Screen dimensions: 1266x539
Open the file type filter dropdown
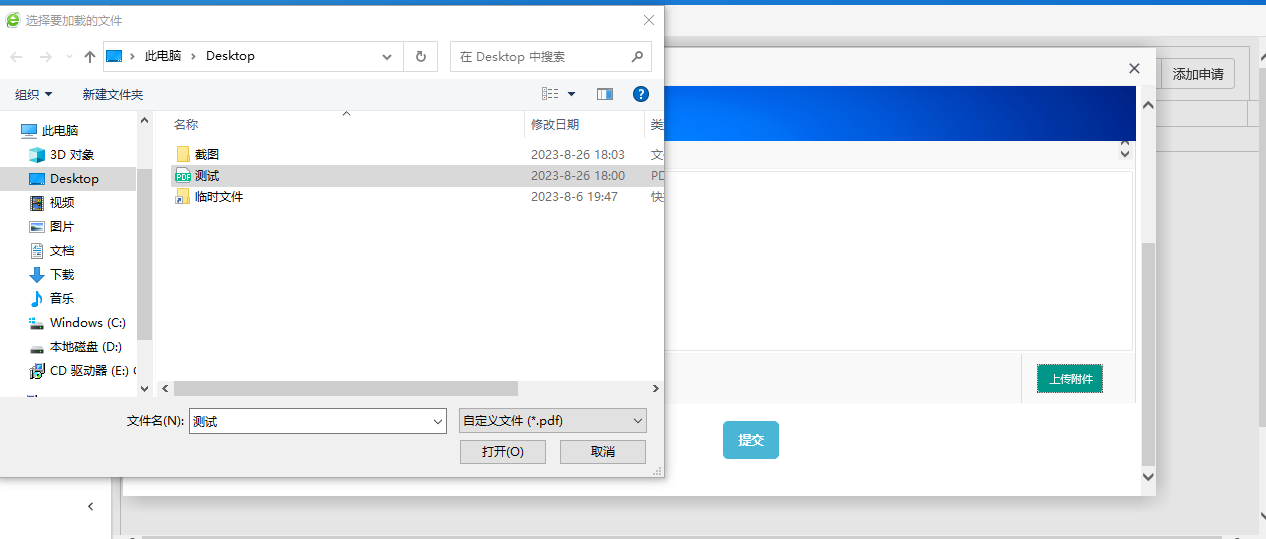pyautogui.click(x=552, y=421)
